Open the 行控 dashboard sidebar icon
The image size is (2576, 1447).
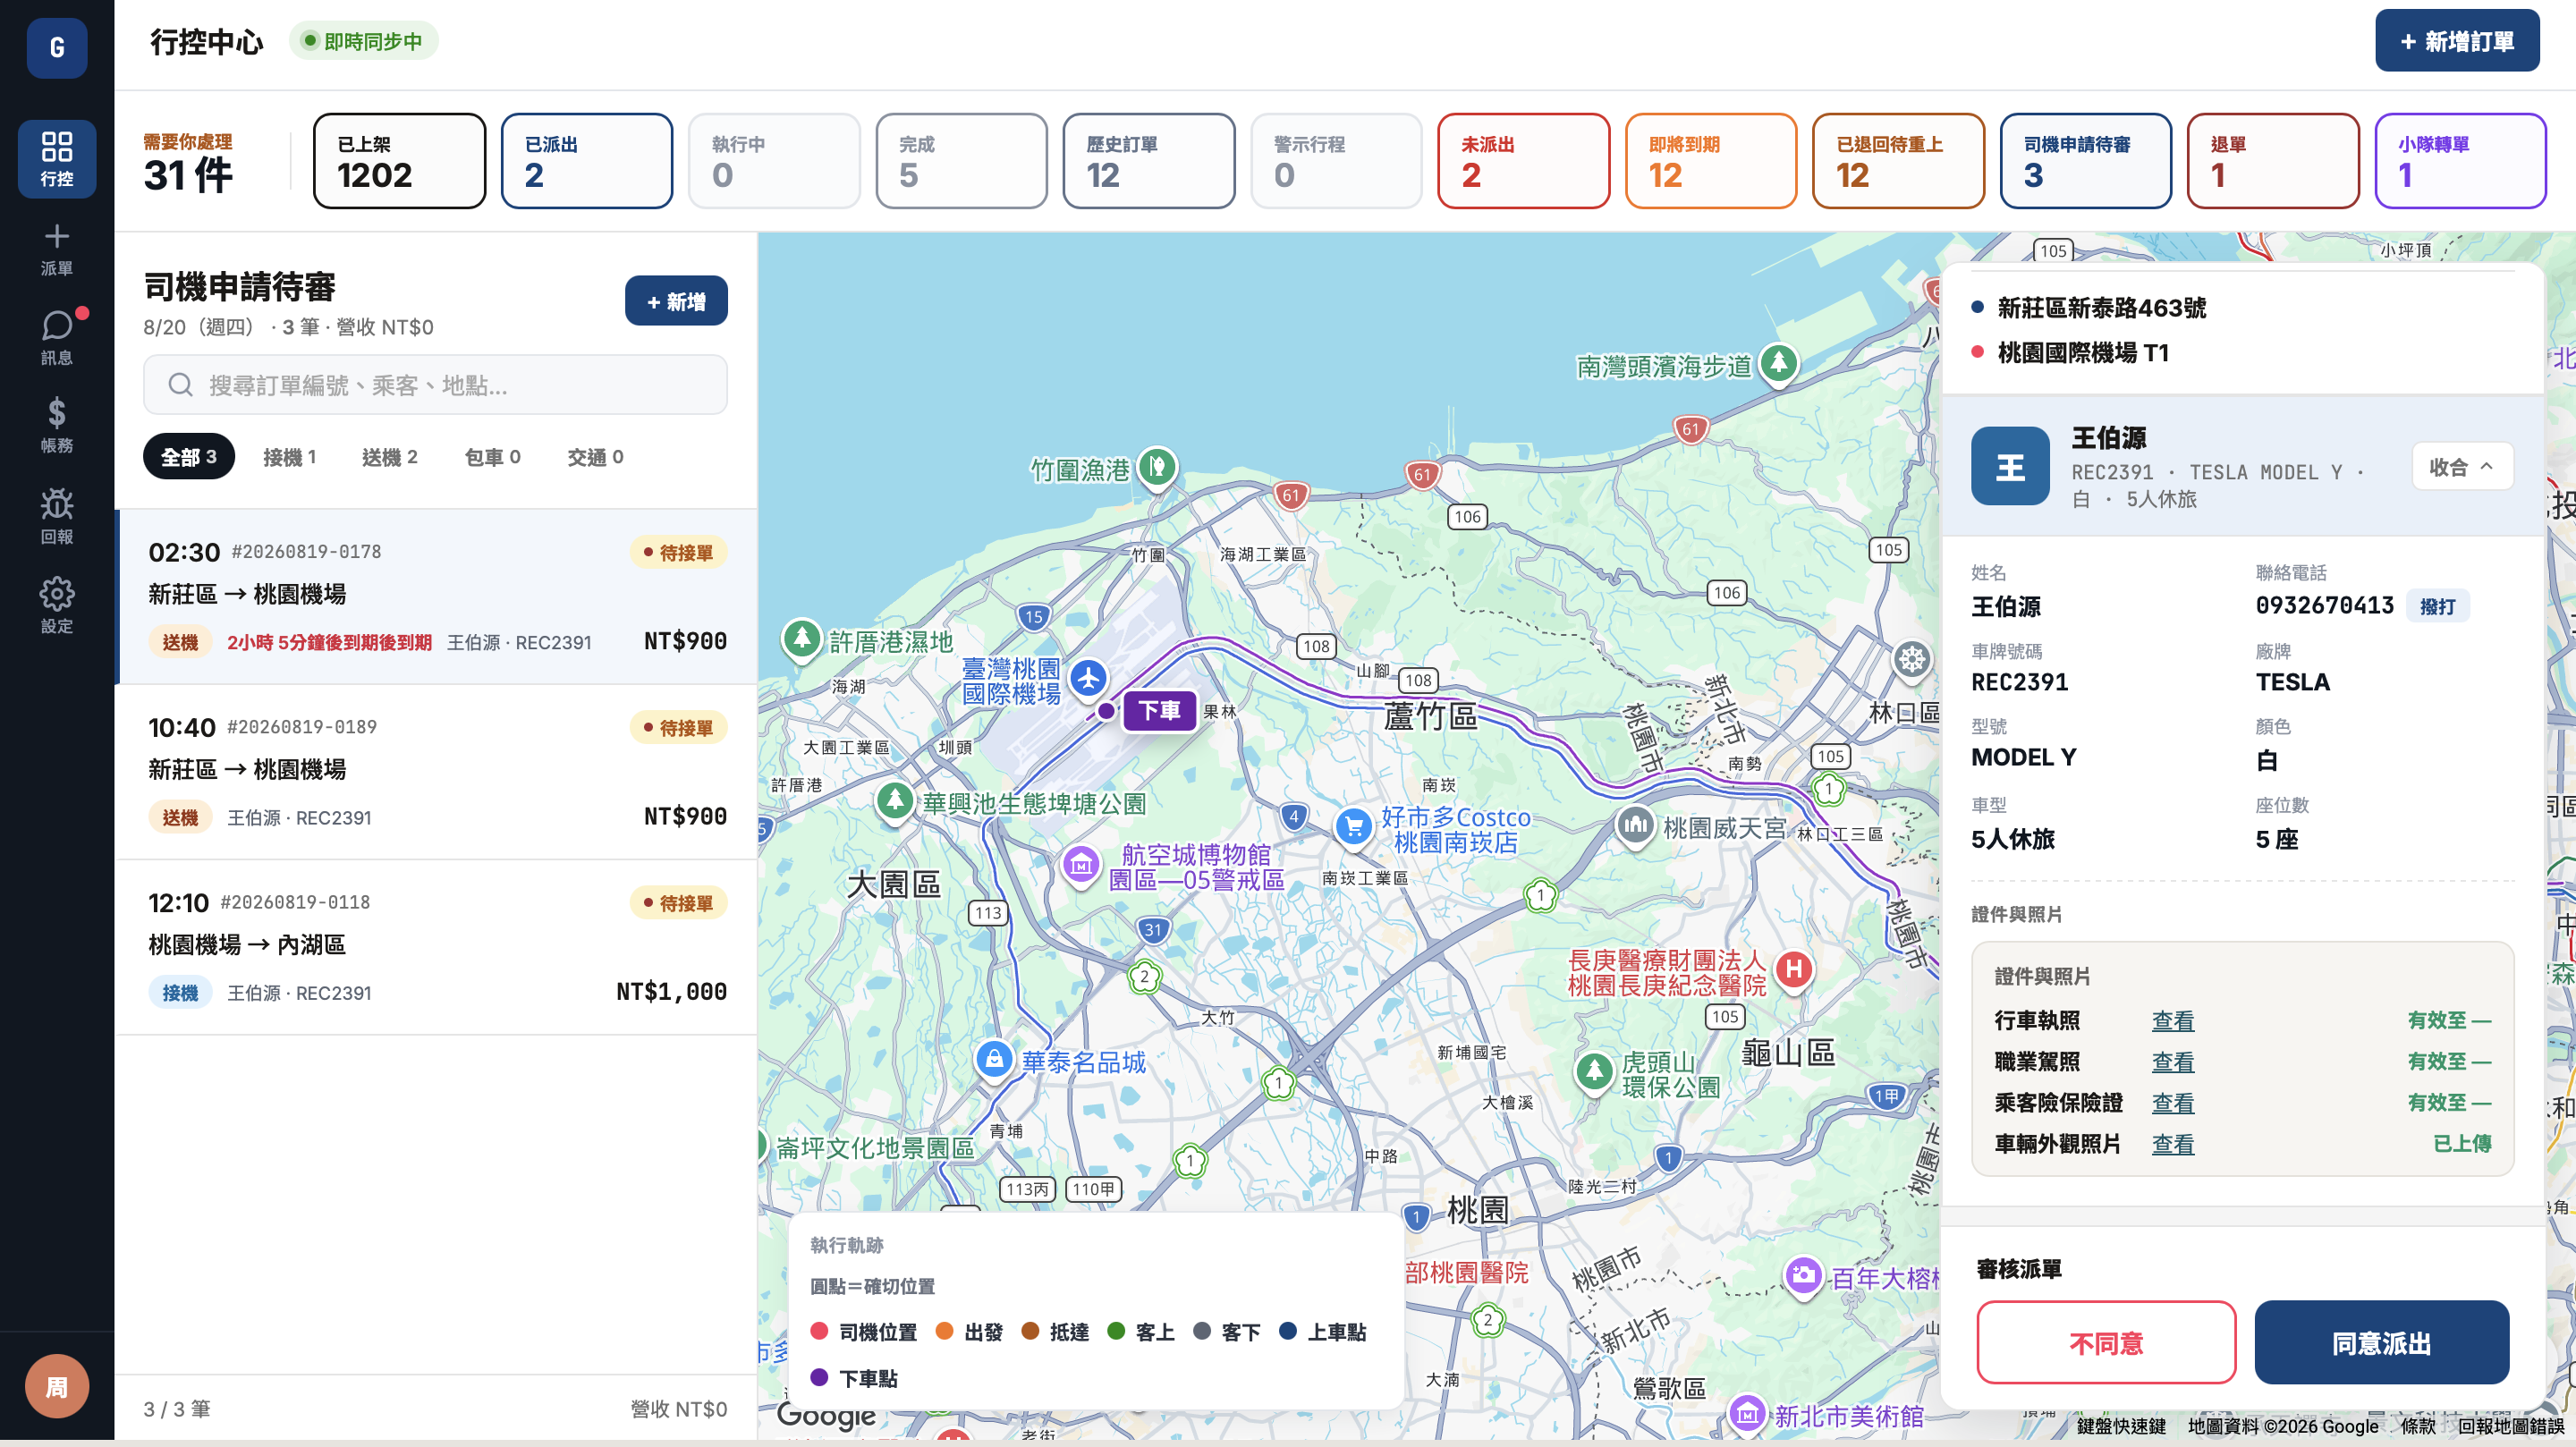tap(57, 159)
